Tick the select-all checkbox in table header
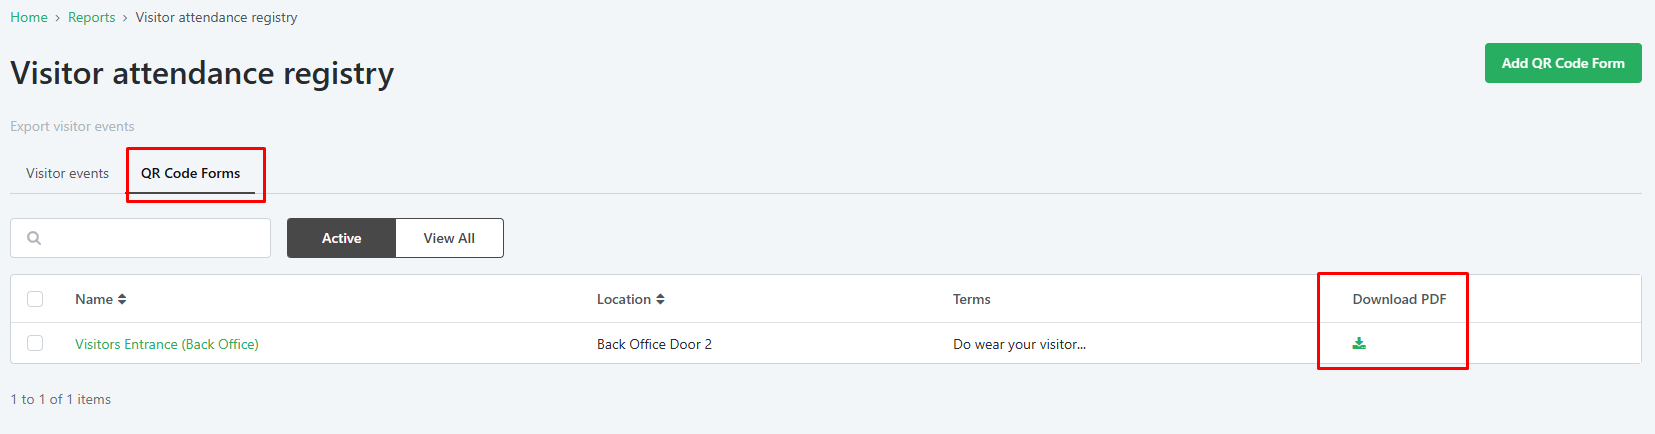This screenshot has height=434, width=1655. point(35,299)
